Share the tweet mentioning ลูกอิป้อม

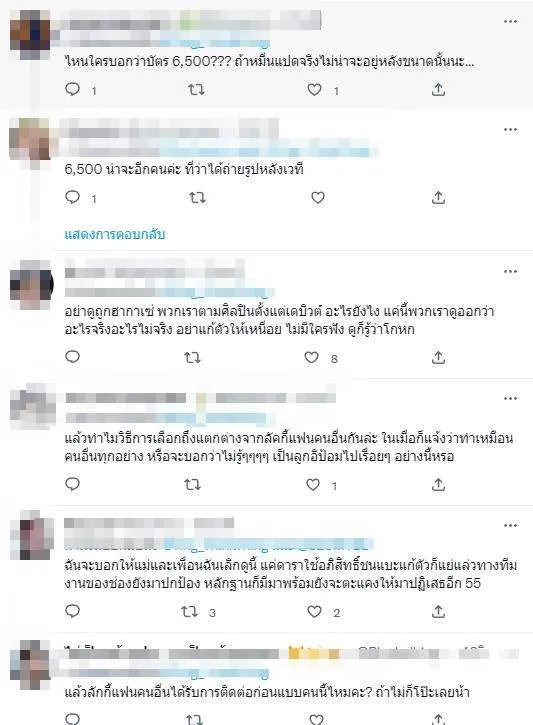(x=438, y=485)
